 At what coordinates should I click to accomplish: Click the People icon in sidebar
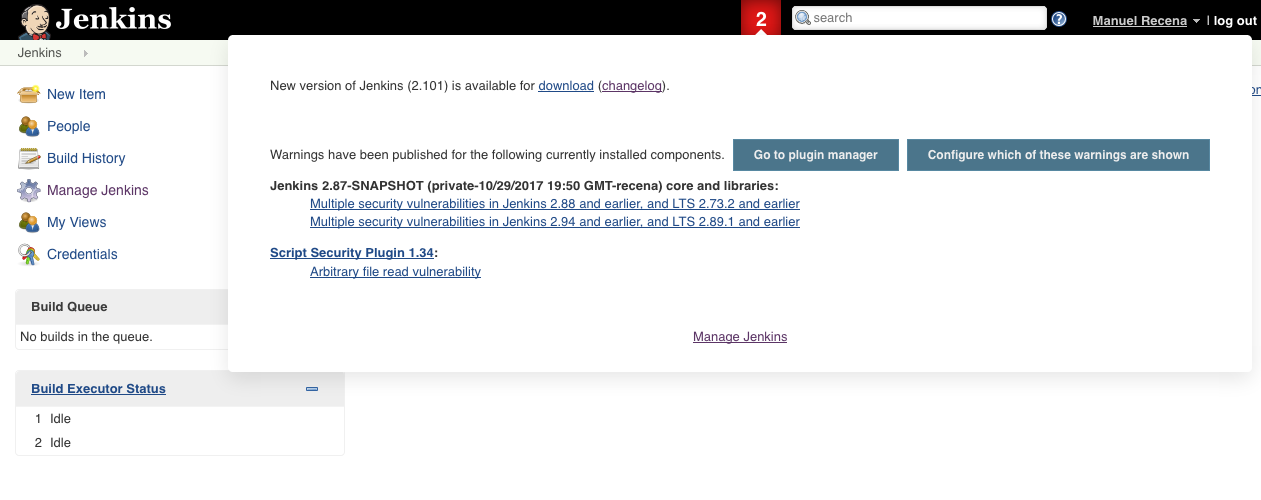pos(29,126)
